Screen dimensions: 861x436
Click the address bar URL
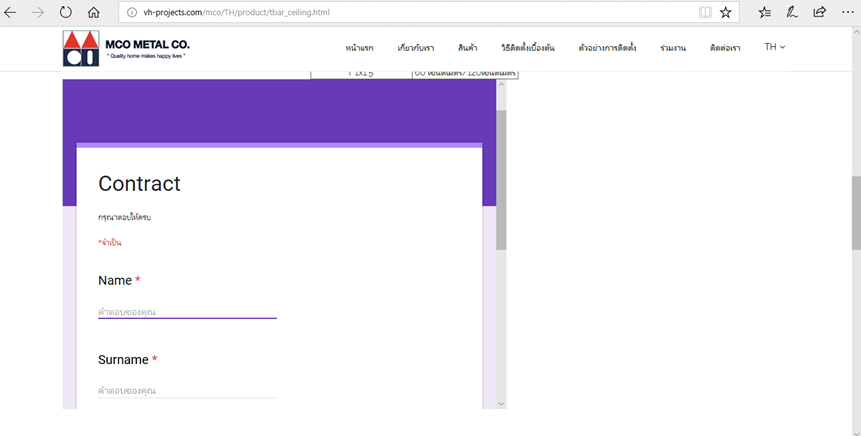pos(236,12)
